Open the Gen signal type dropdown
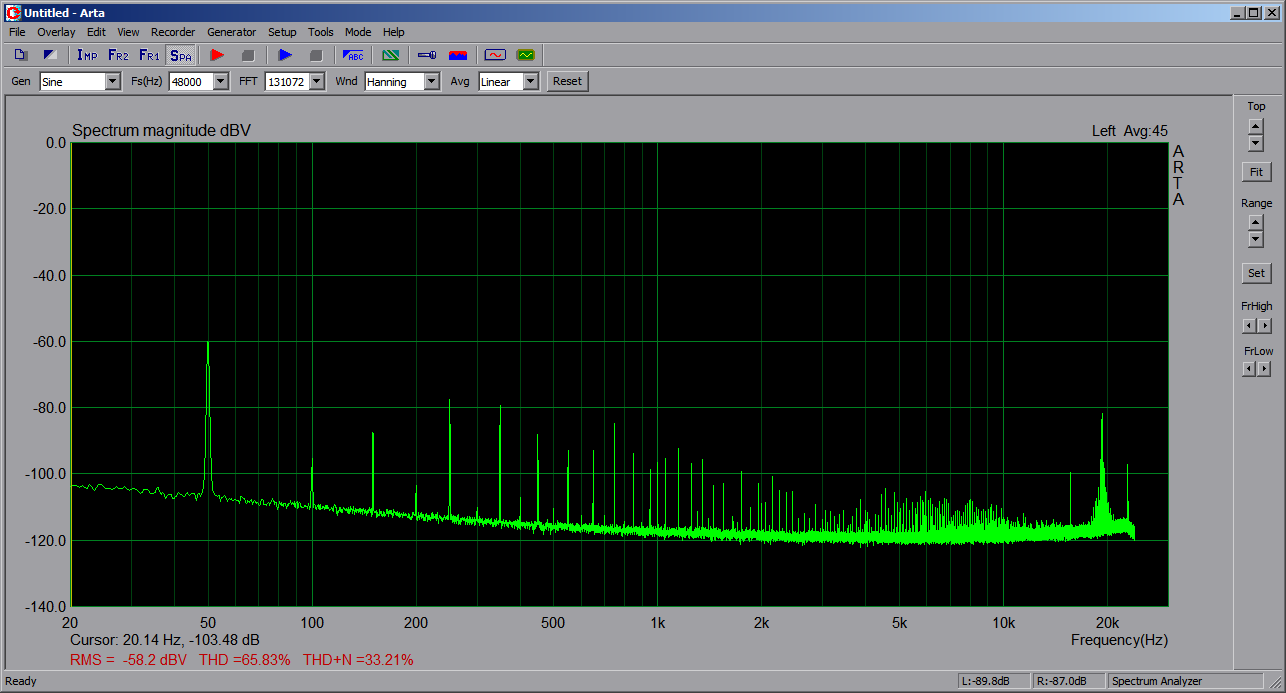The width and height of the screenshot is (1286, 693). point(112,82)
